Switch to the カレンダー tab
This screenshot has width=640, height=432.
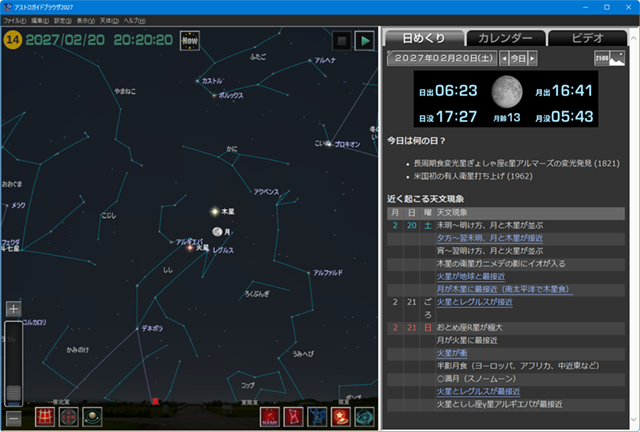tap(505, 38)
